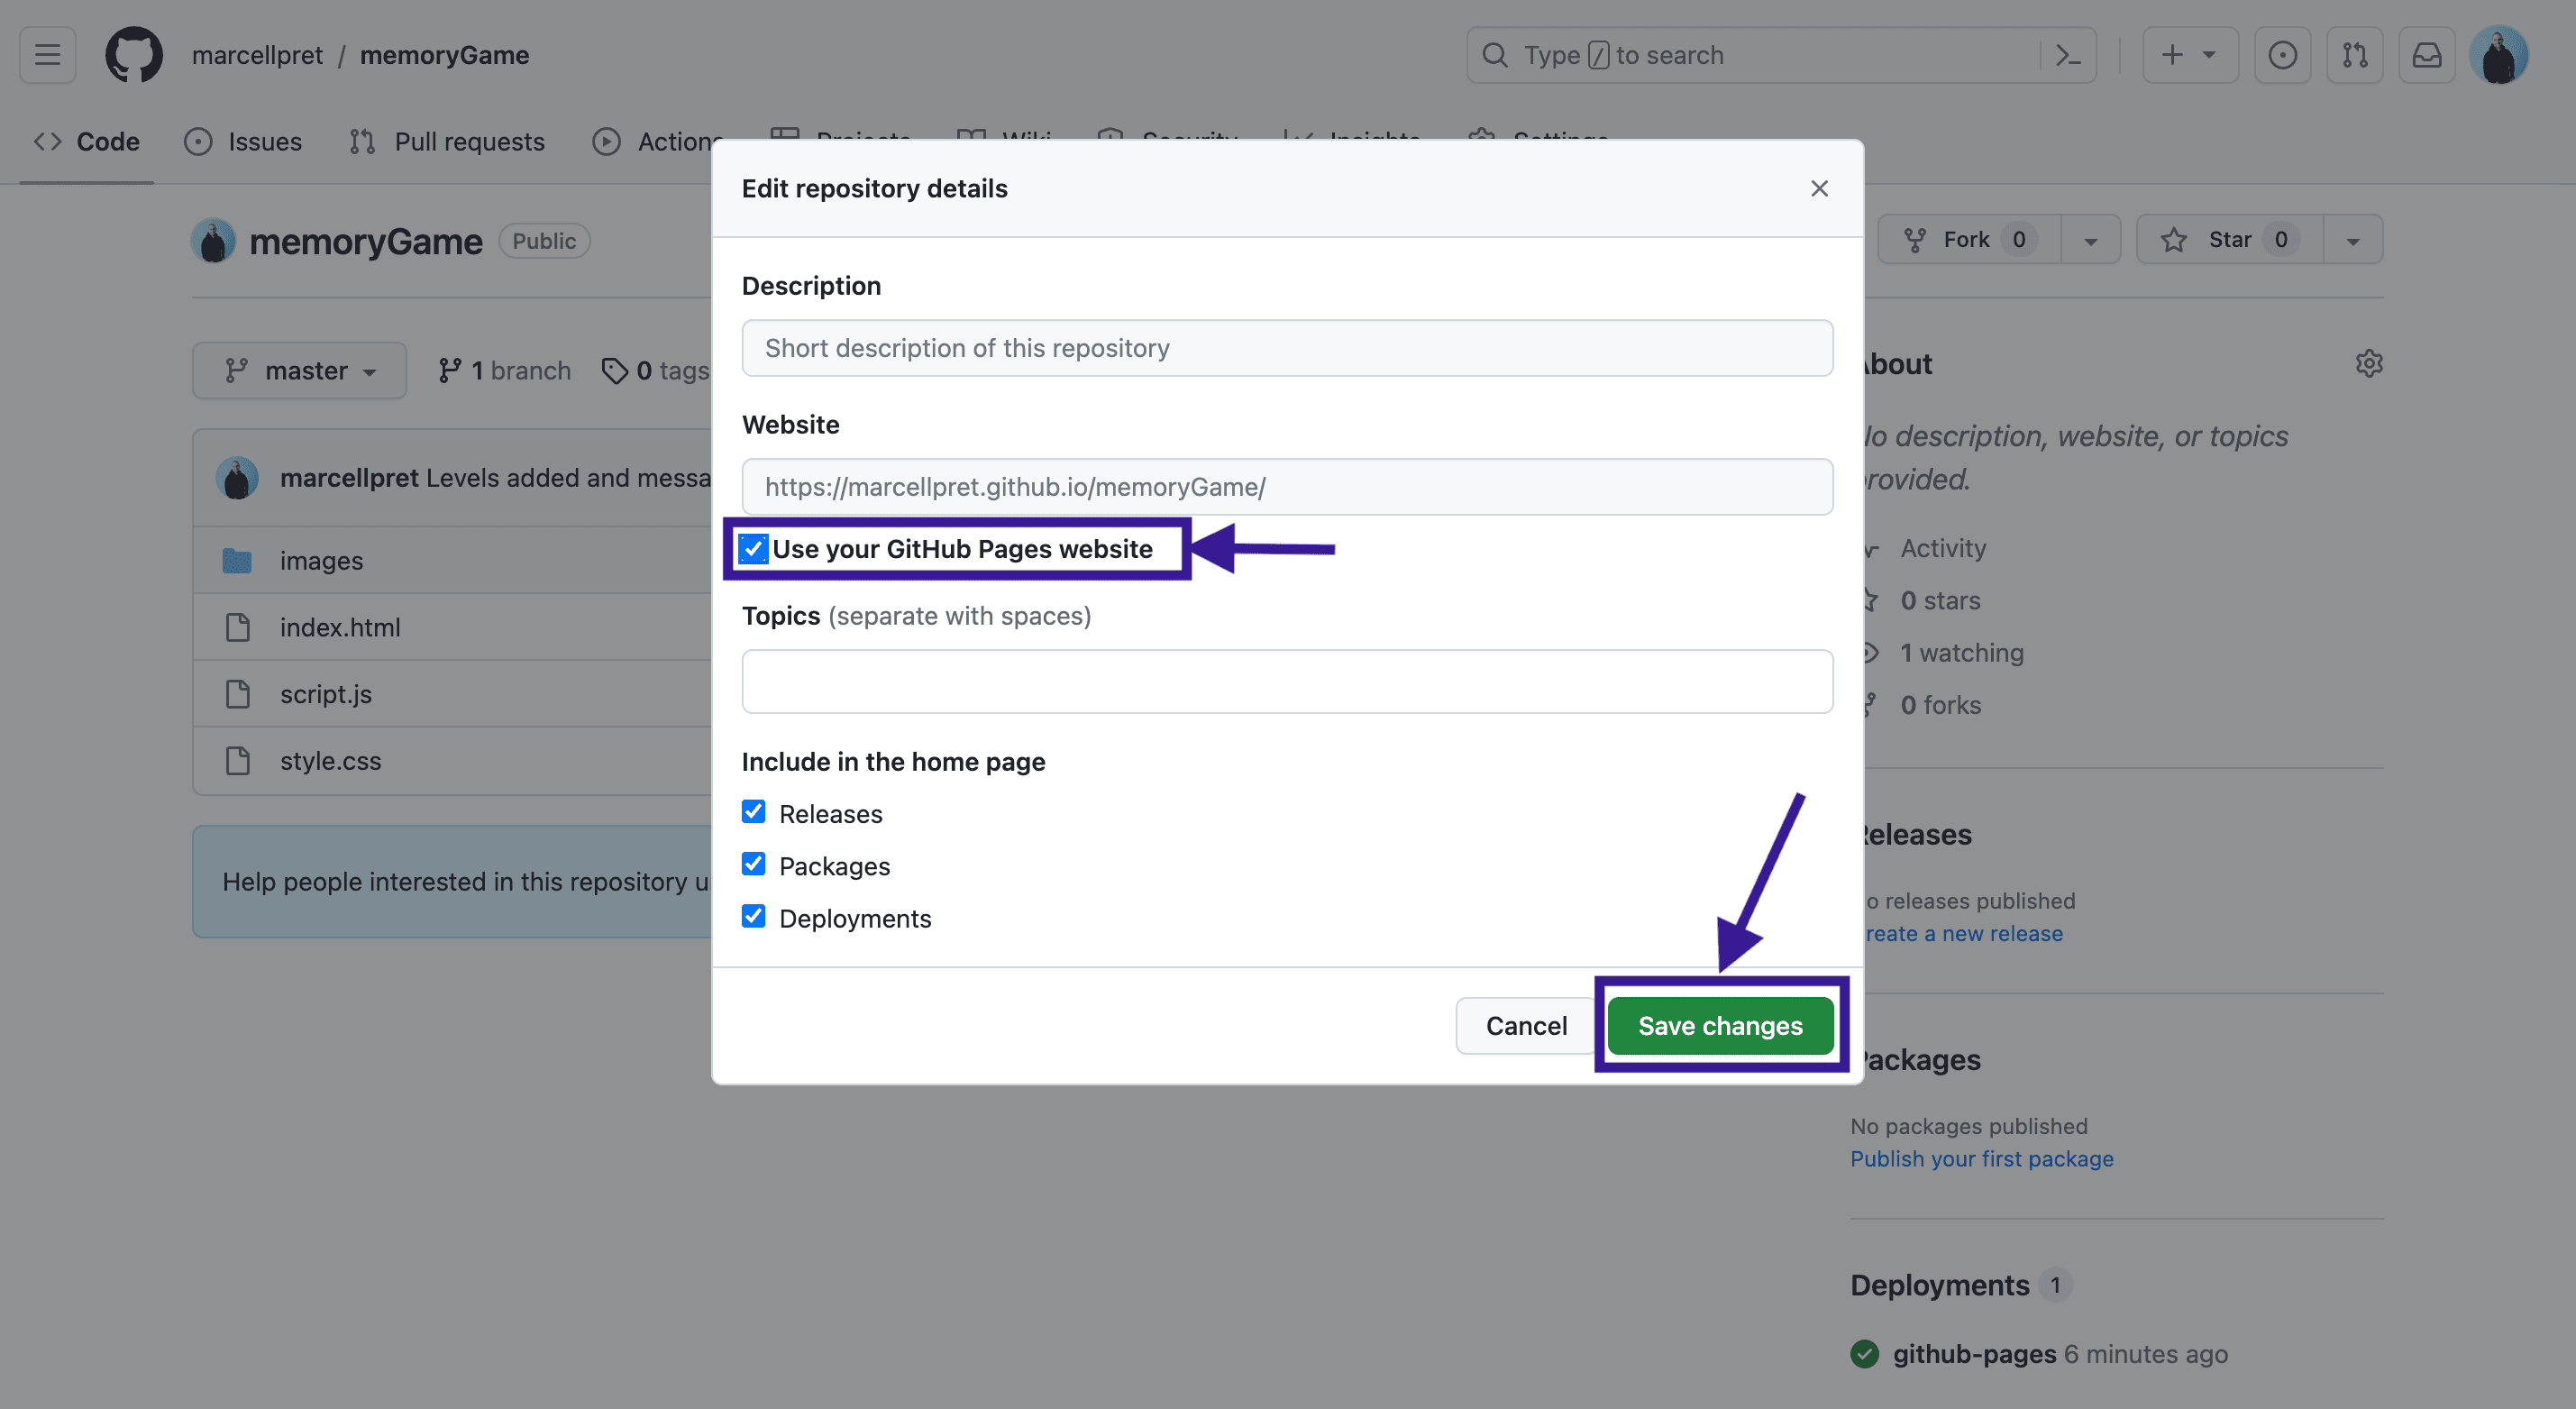Toggle the Packages checkbox
The height and width of the screenshot is (1409, 2576).
click(x=753, y=864)
